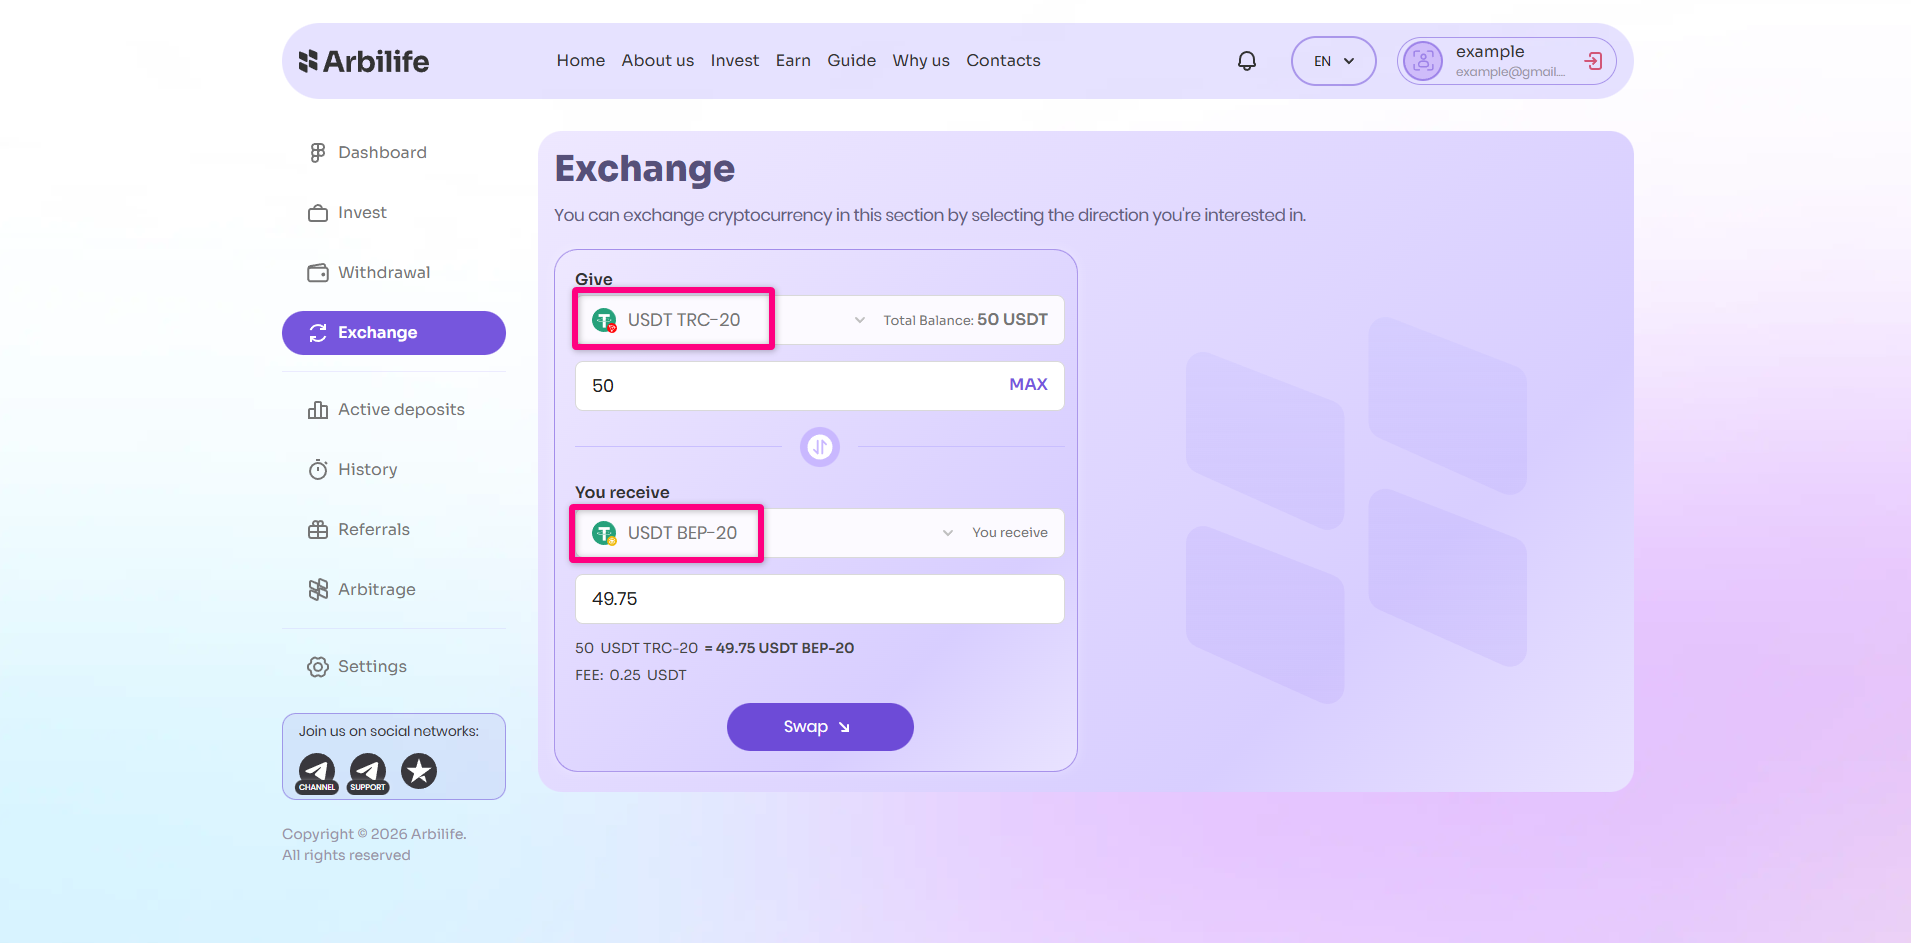This screenshot has width=1911, height=943.
Task: Click the Give amount input field
Action: [x=790, y=386]
